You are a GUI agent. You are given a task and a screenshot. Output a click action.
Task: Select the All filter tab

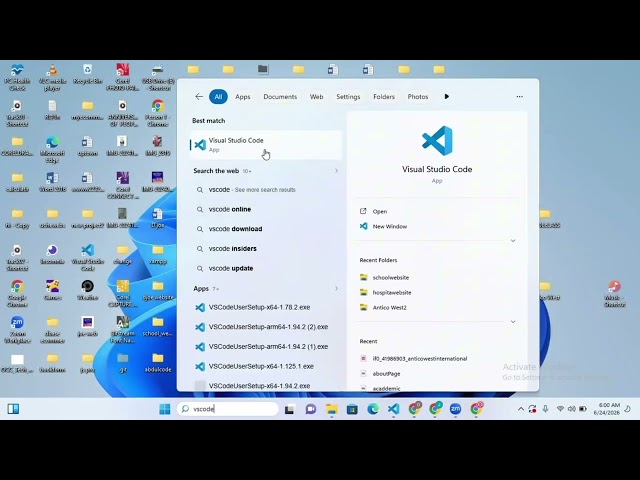pos(218,97)
